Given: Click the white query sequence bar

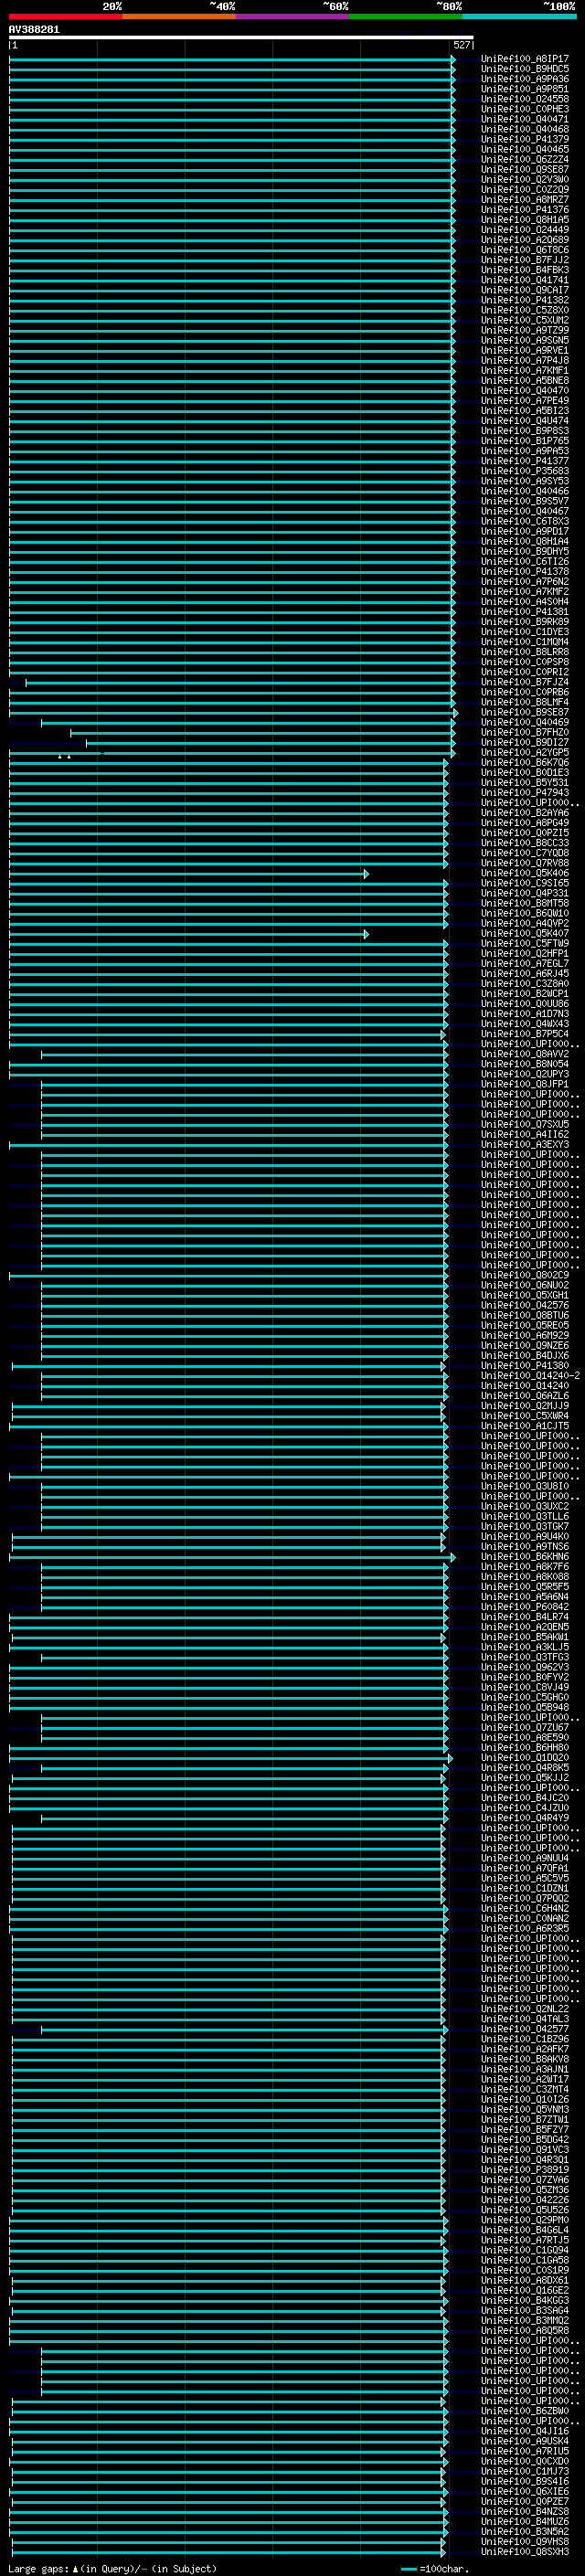Looking at the screenshot, I should click(x=241, y=37).
